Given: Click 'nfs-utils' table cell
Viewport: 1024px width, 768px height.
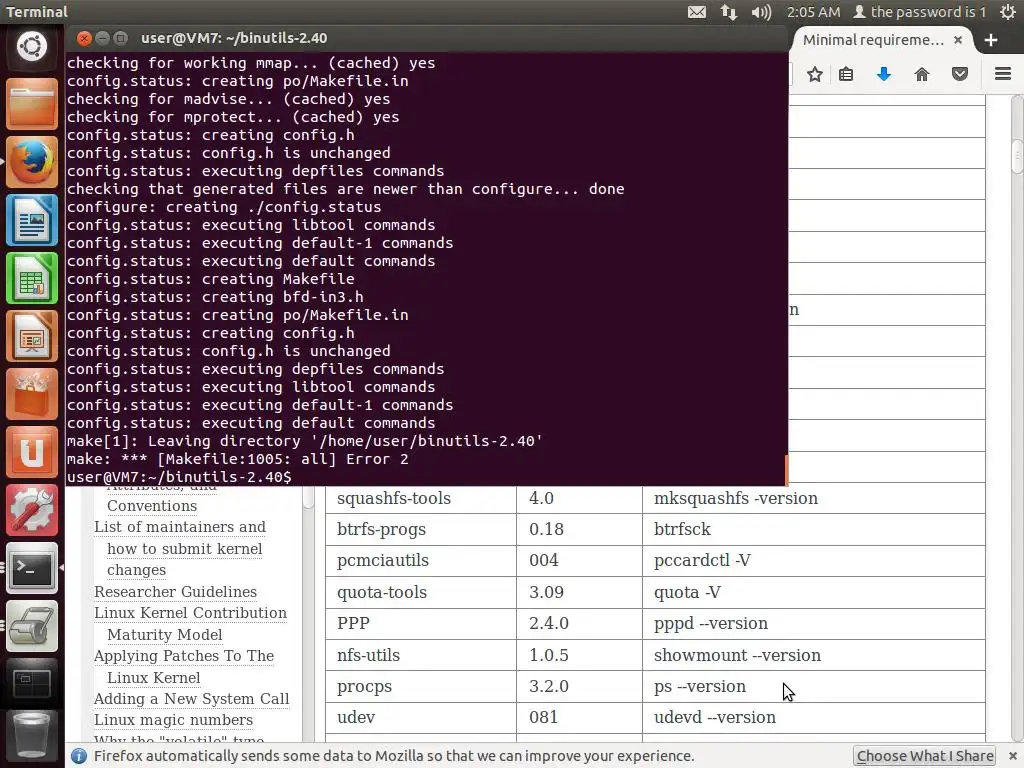Looking at the screenshot, I should [x=421, y=655].
